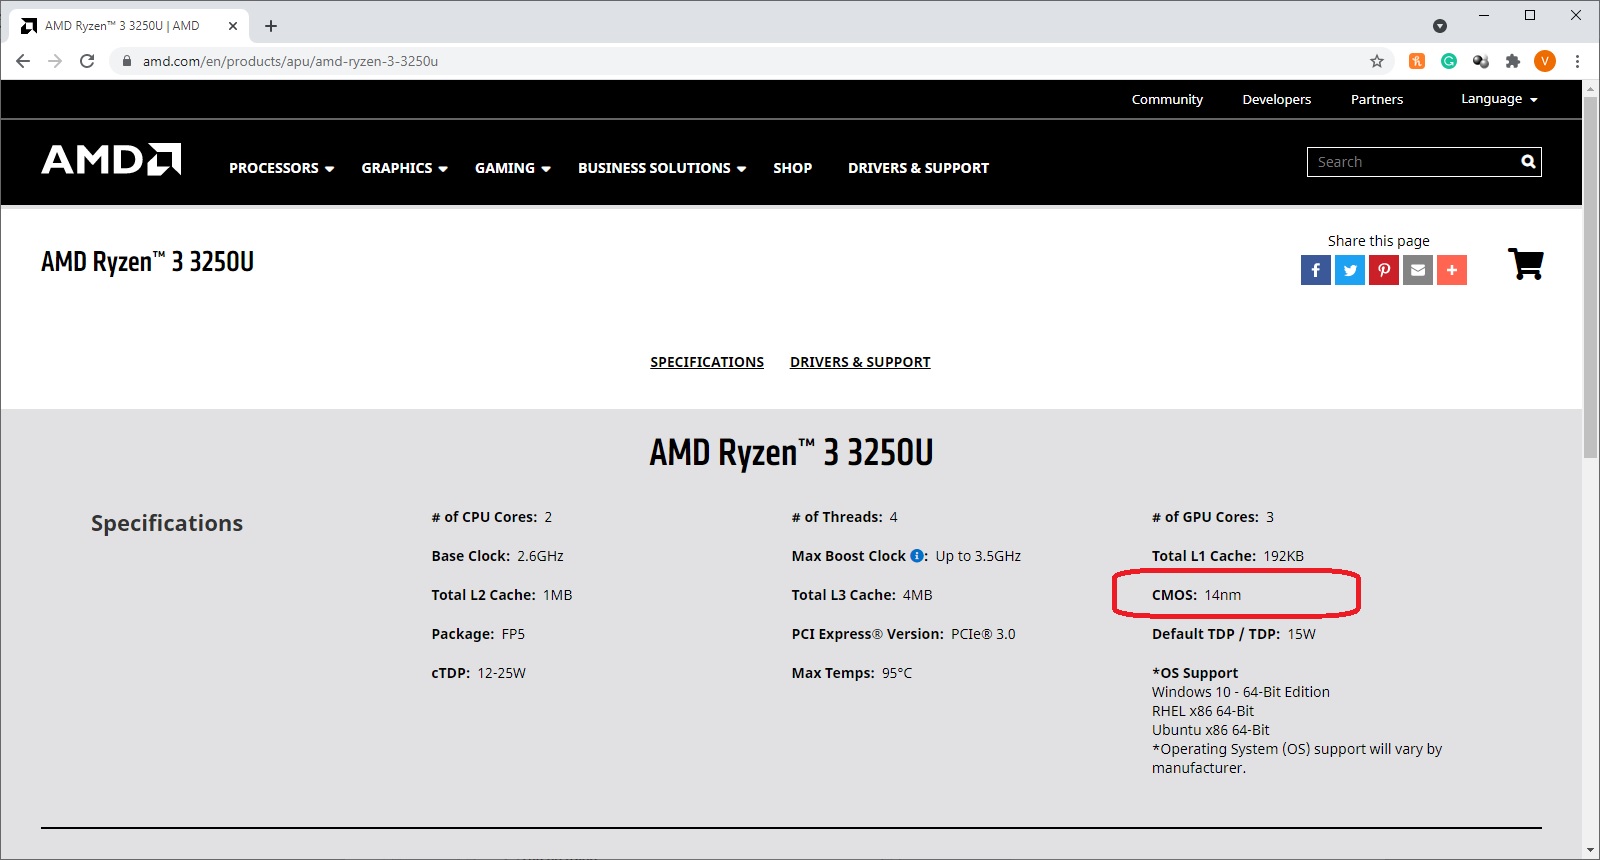Click in the Search input field
Image resolution: width=1600 pixels, height=860 pixels.
[x=1412, y=162]
